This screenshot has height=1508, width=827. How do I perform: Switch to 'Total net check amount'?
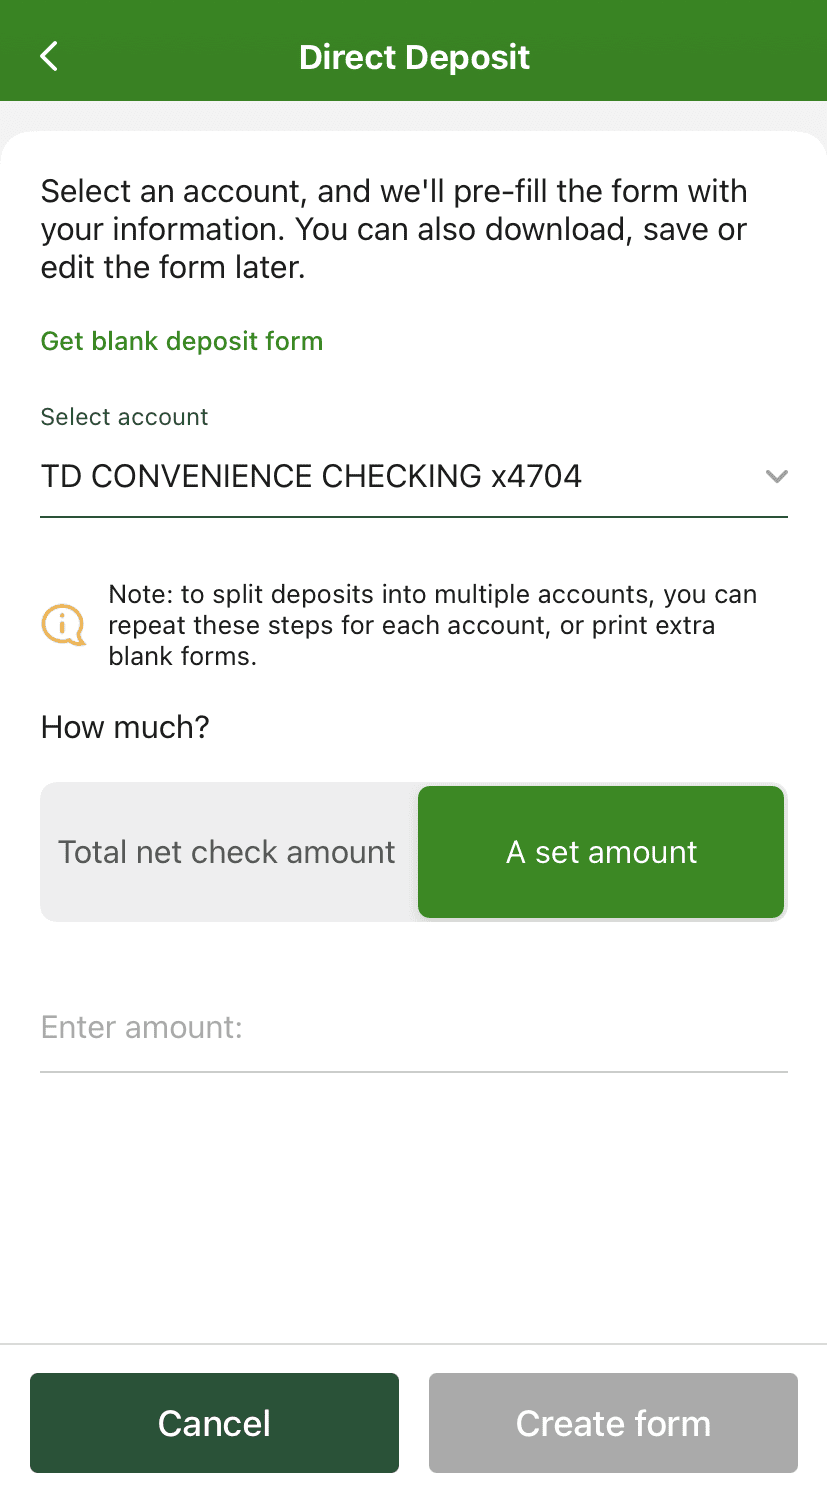[226, 851]
